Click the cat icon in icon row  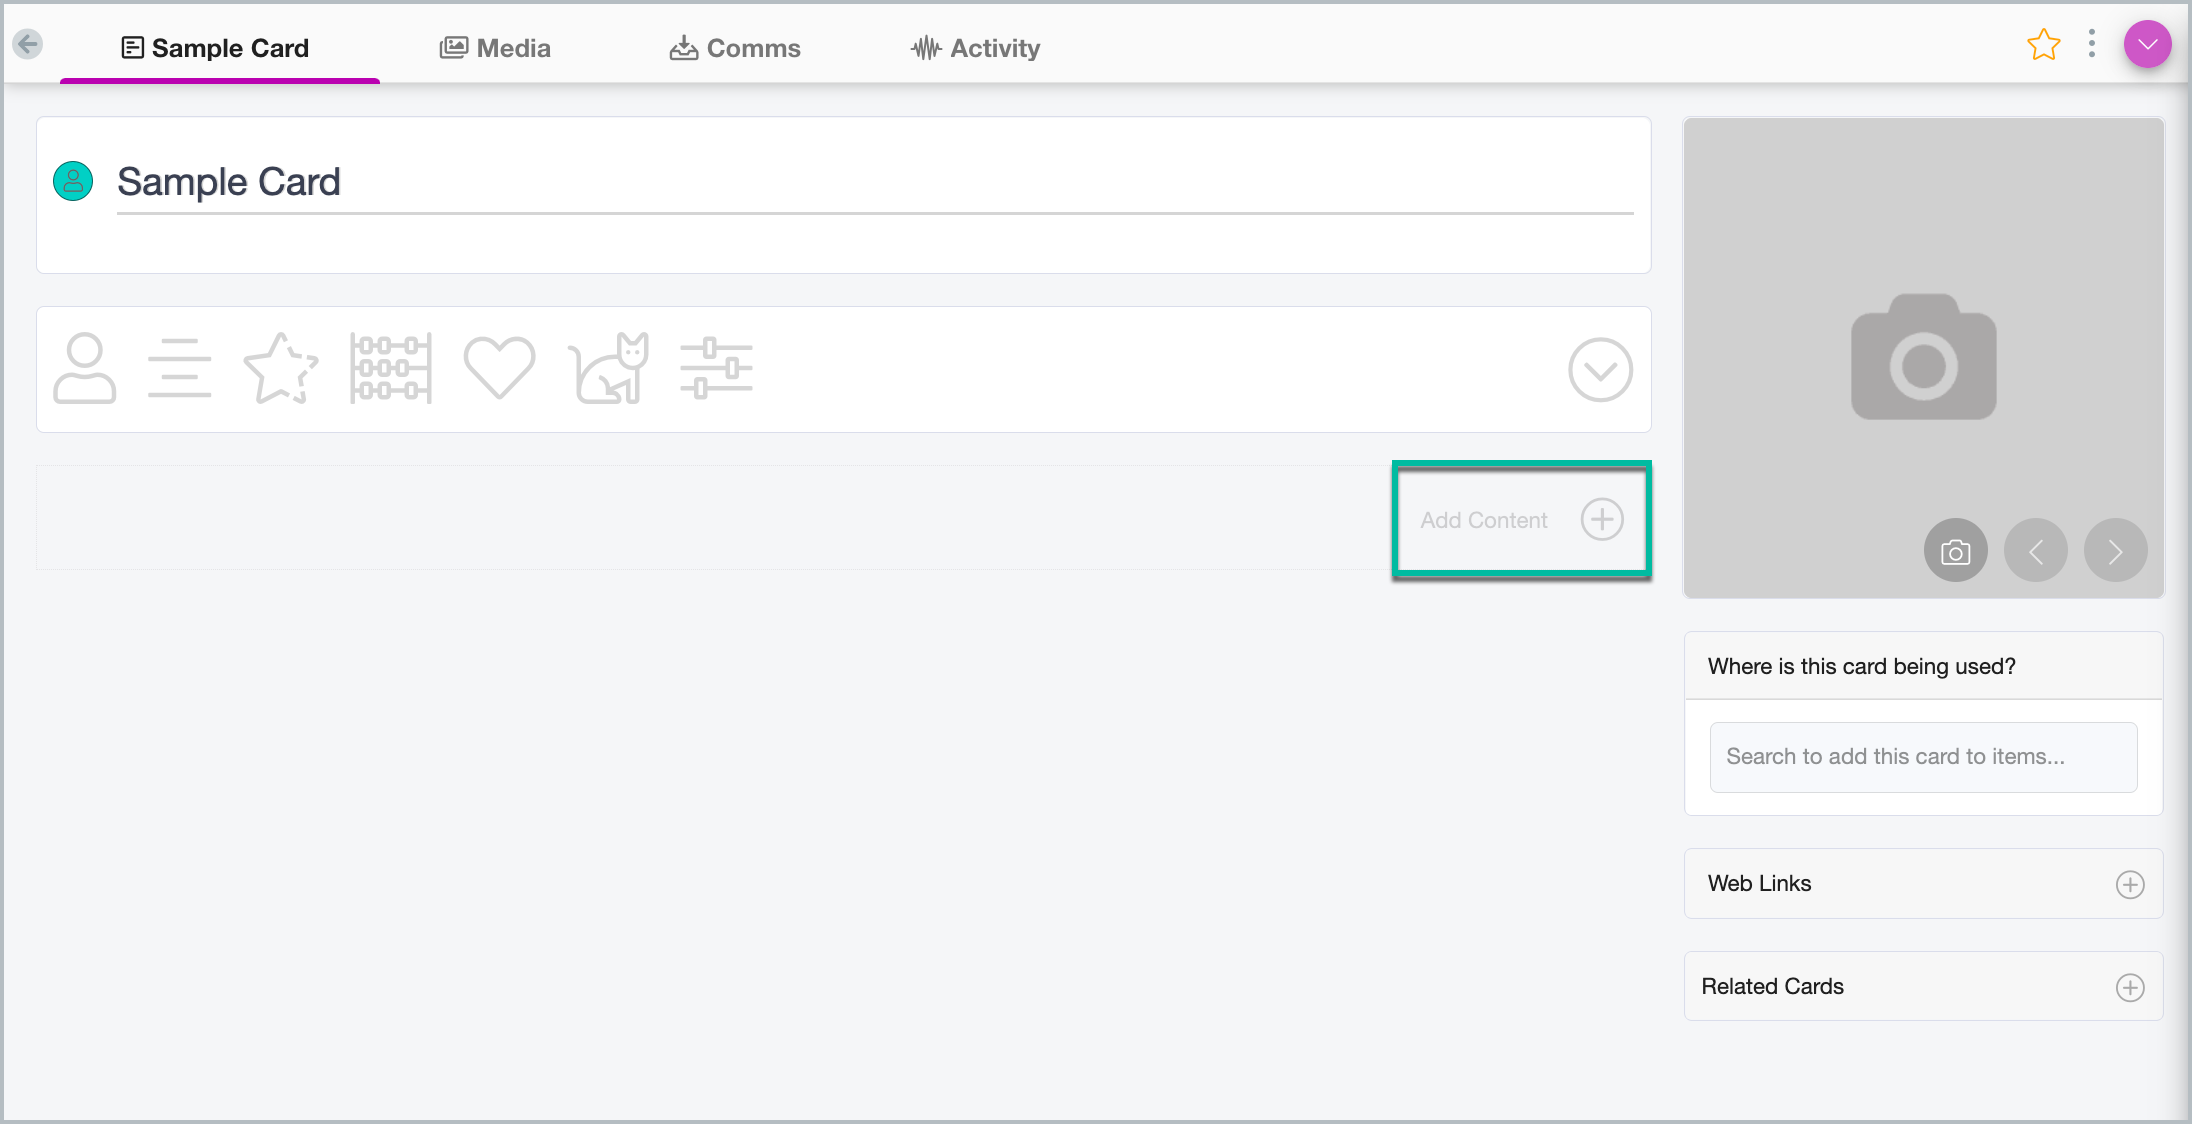point(609,369)
